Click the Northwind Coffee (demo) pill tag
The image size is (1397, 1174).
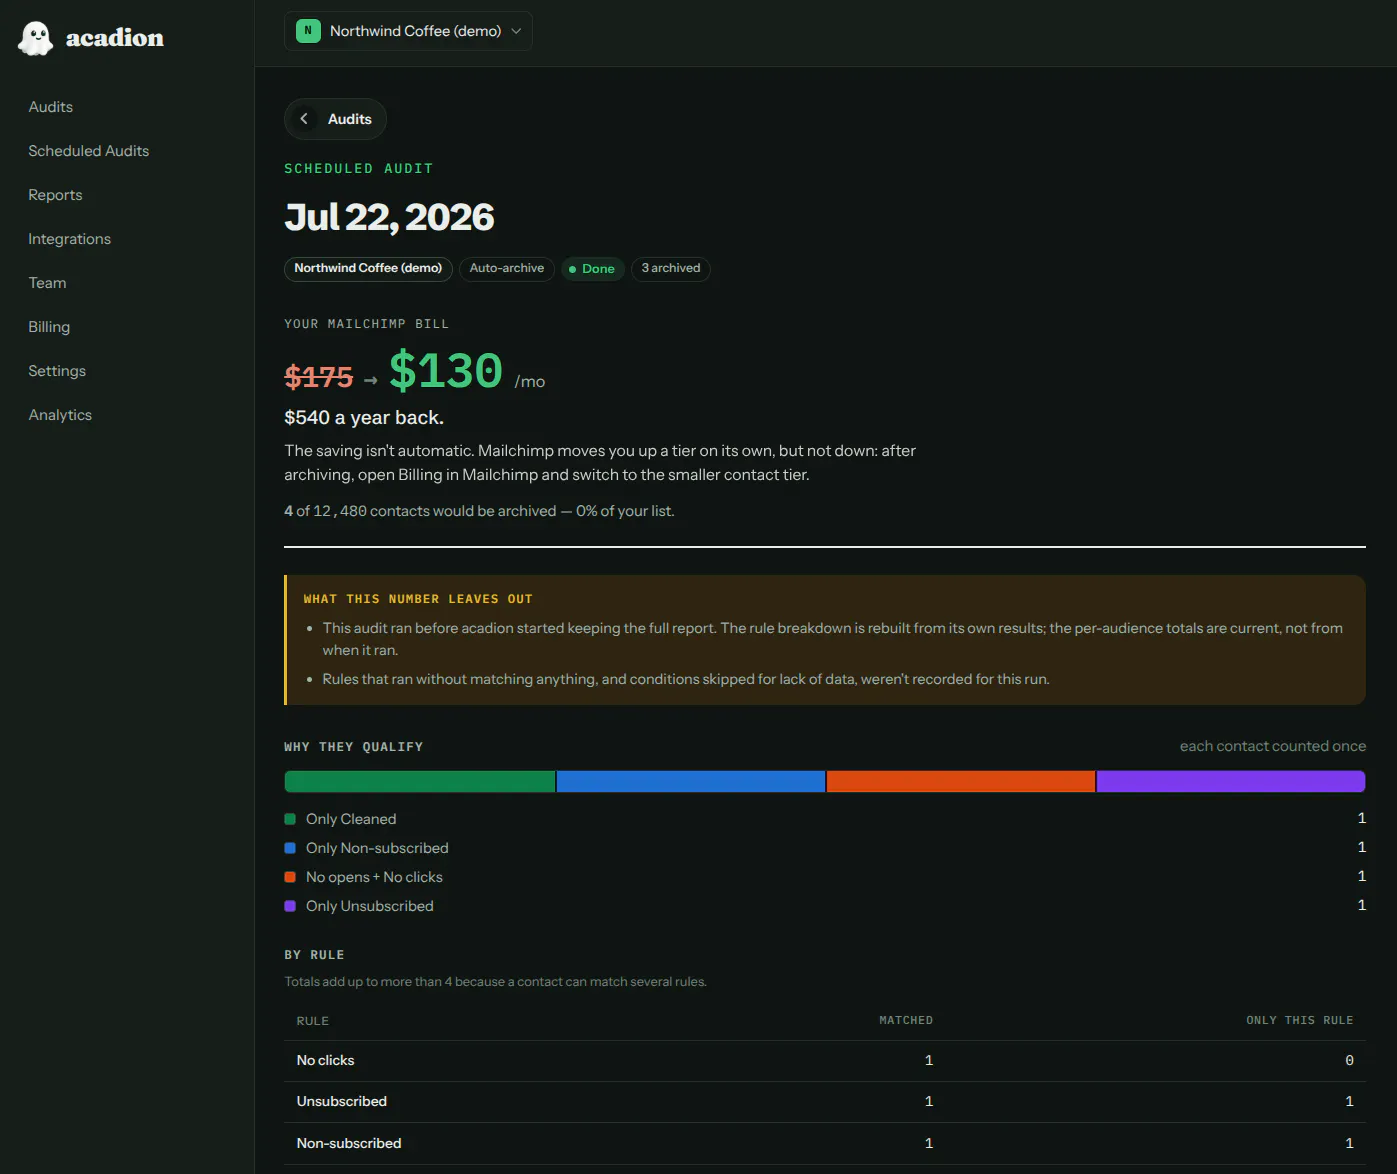tap(368, 269)
